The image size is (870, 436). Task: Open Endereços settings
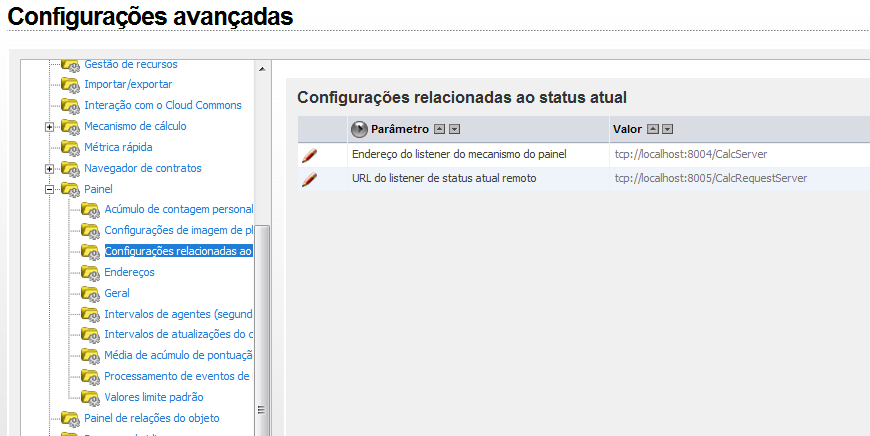coord(129,272)
